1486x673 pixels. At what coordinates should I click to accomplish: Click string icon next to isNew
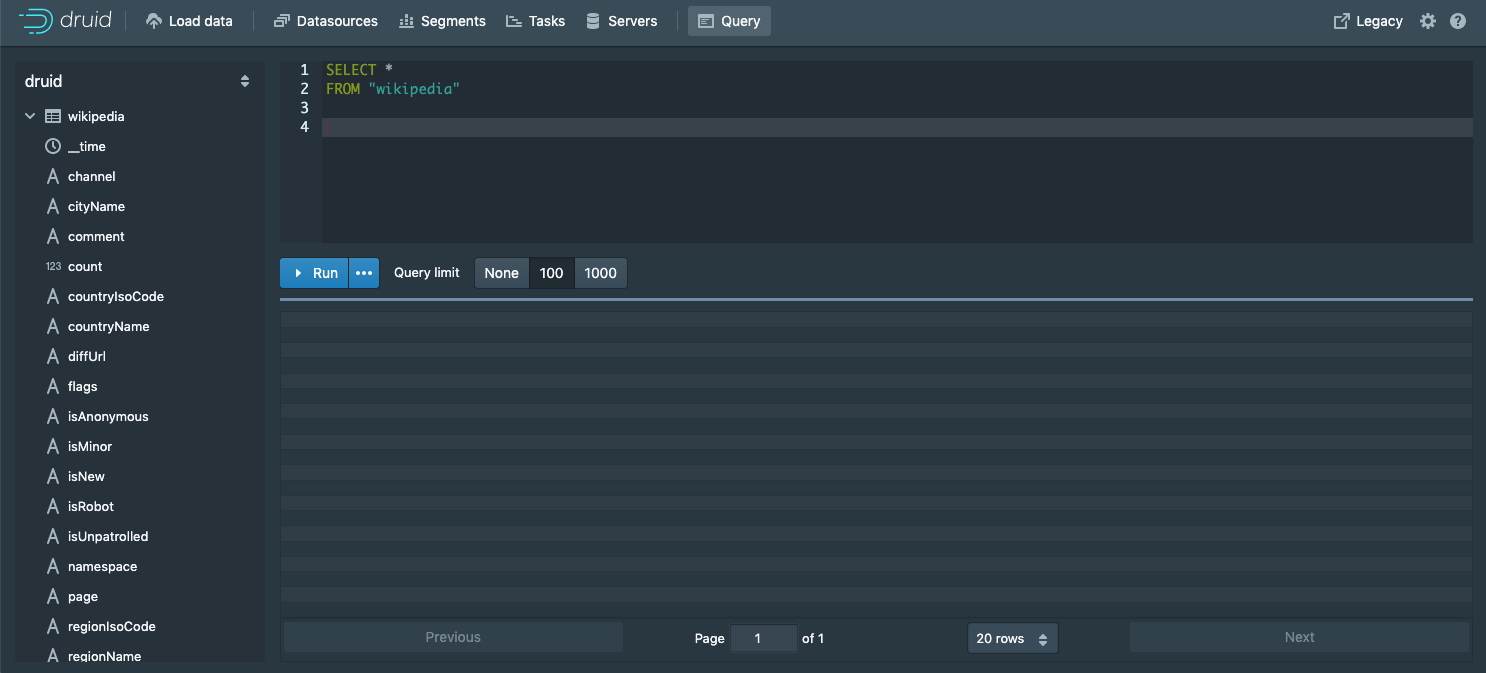[53, 477]
